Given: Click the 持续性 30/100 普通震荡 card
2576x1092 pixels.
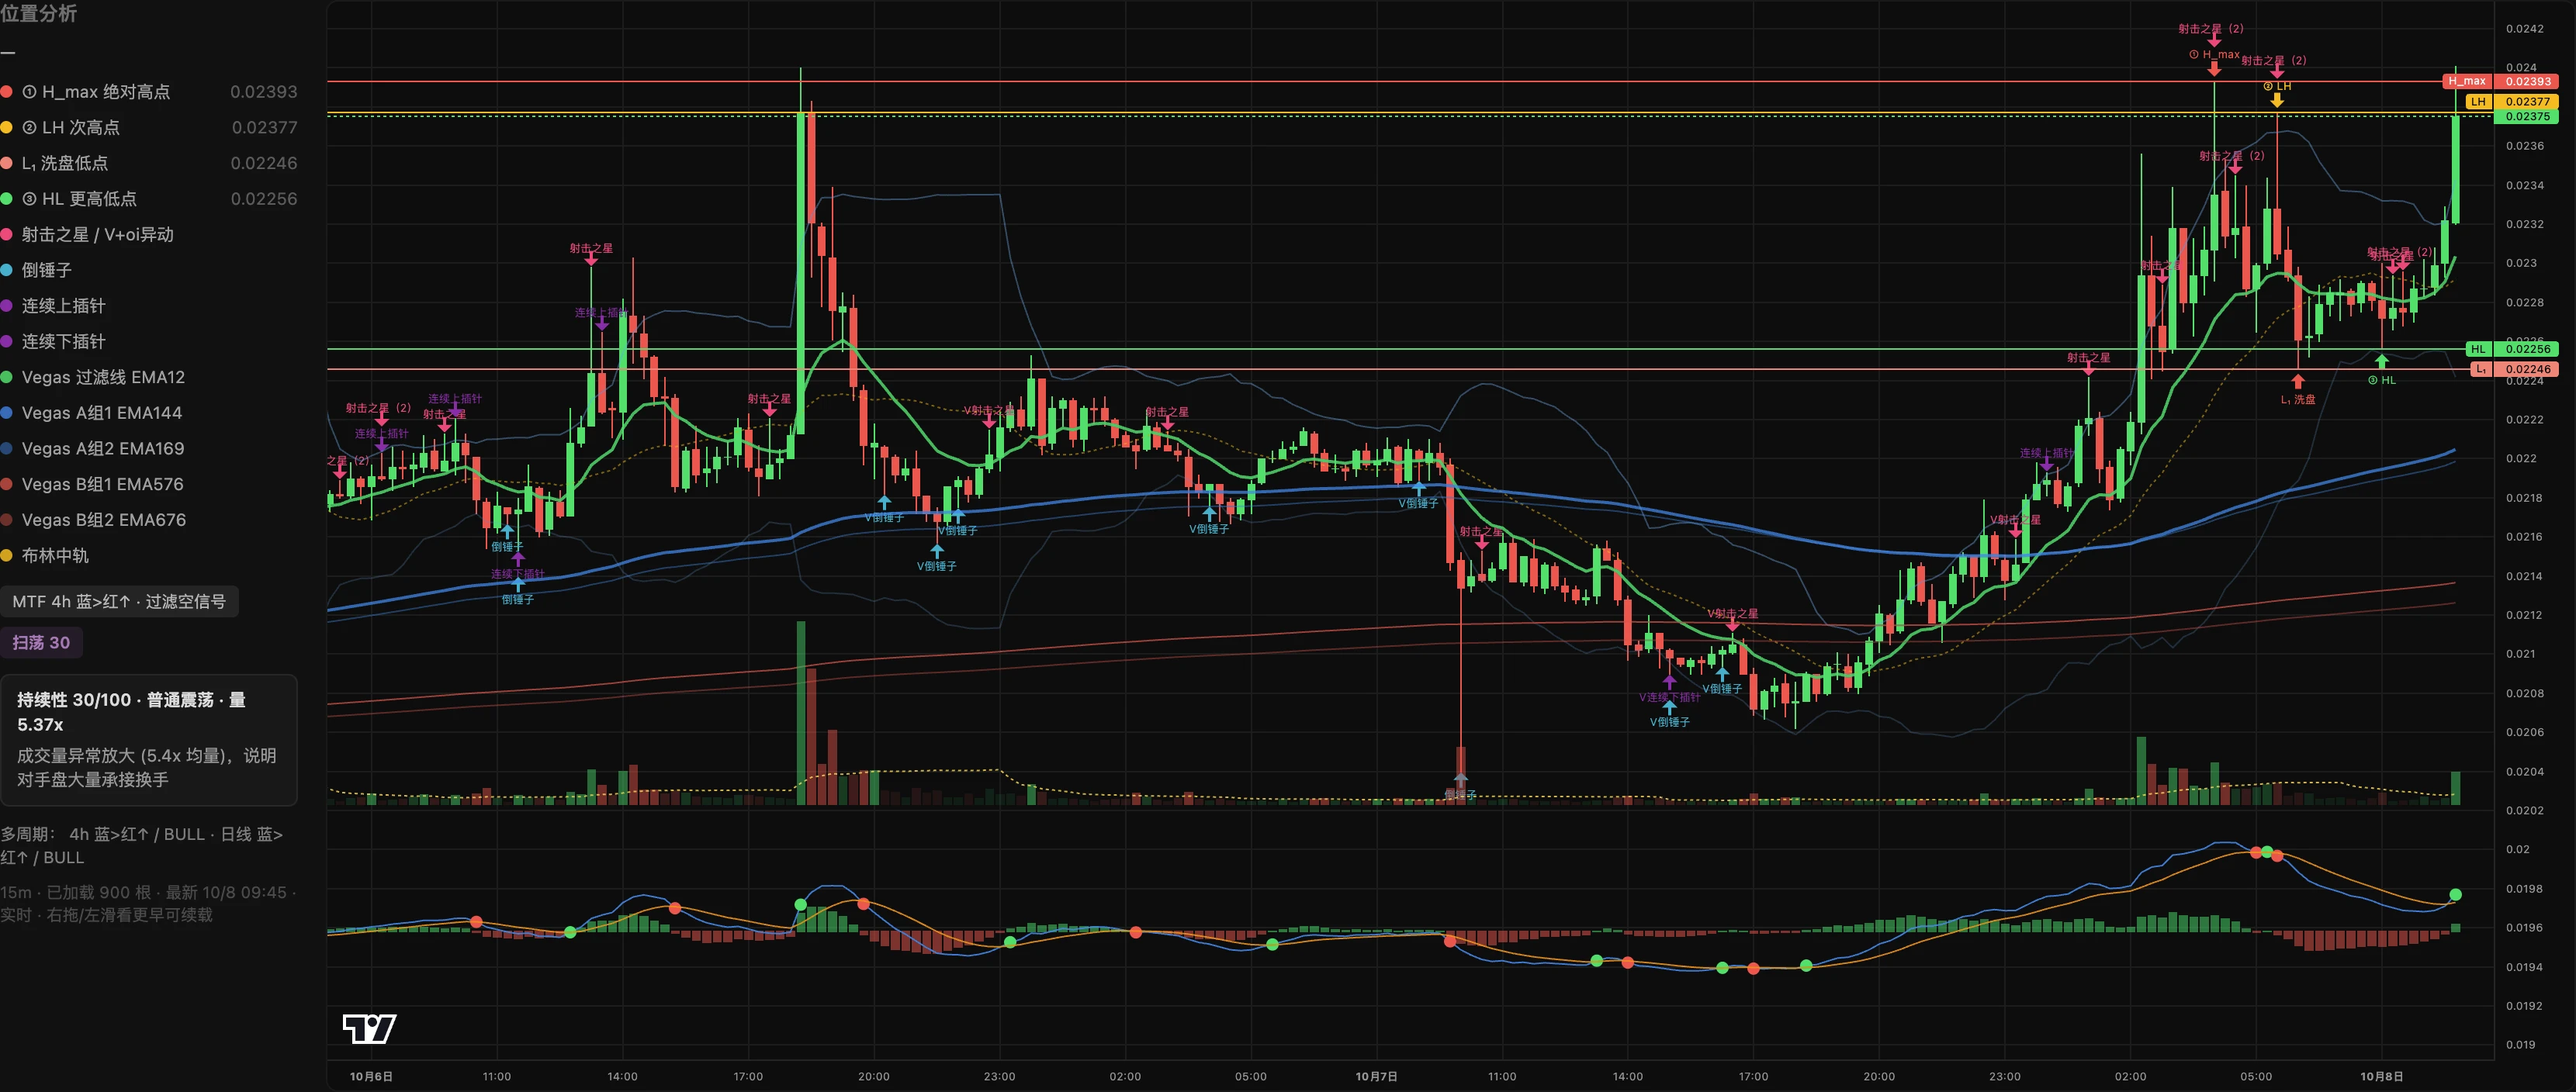Looking at the screenshot, I should [149, 740].
